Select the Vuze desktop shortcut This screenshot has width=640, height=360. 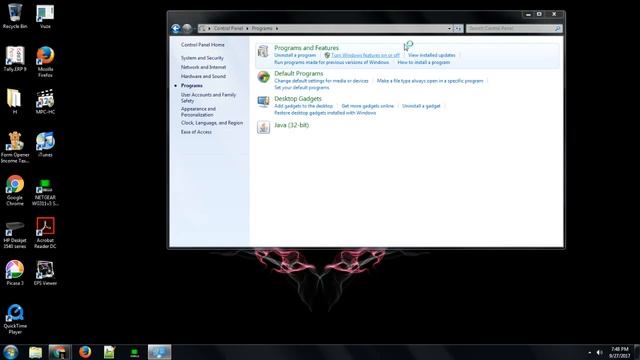(45, 16)
